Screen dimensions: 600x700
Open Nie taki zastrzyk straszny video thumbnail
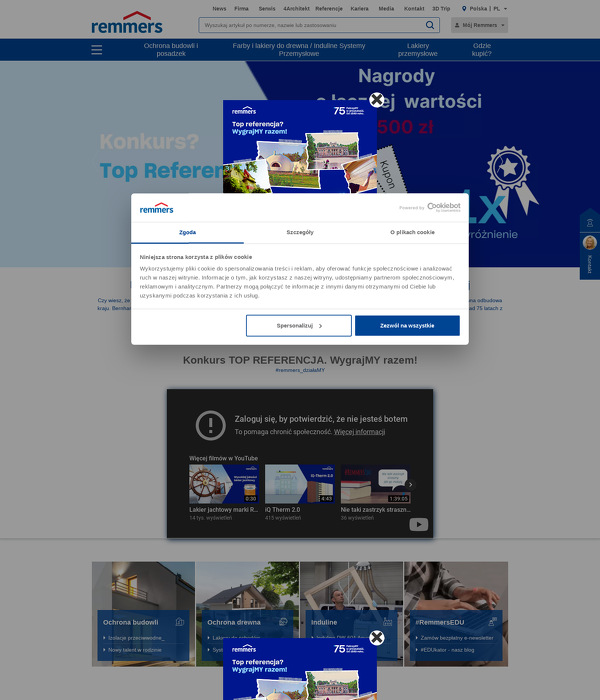[375, 484]
